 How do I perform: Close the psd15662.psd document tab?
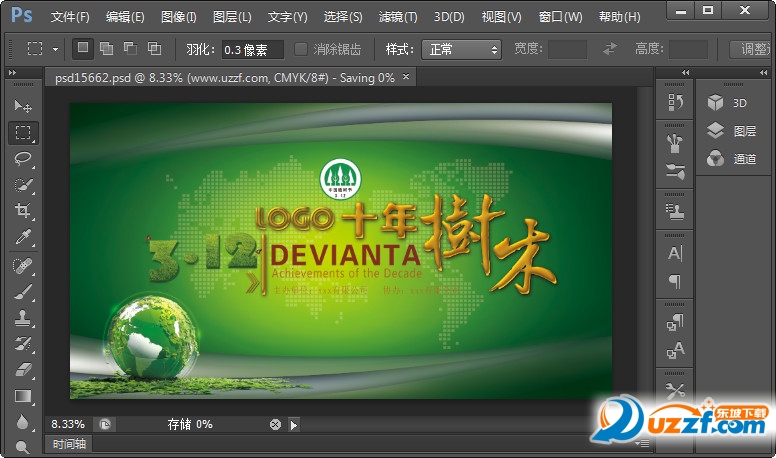point(406,77)
